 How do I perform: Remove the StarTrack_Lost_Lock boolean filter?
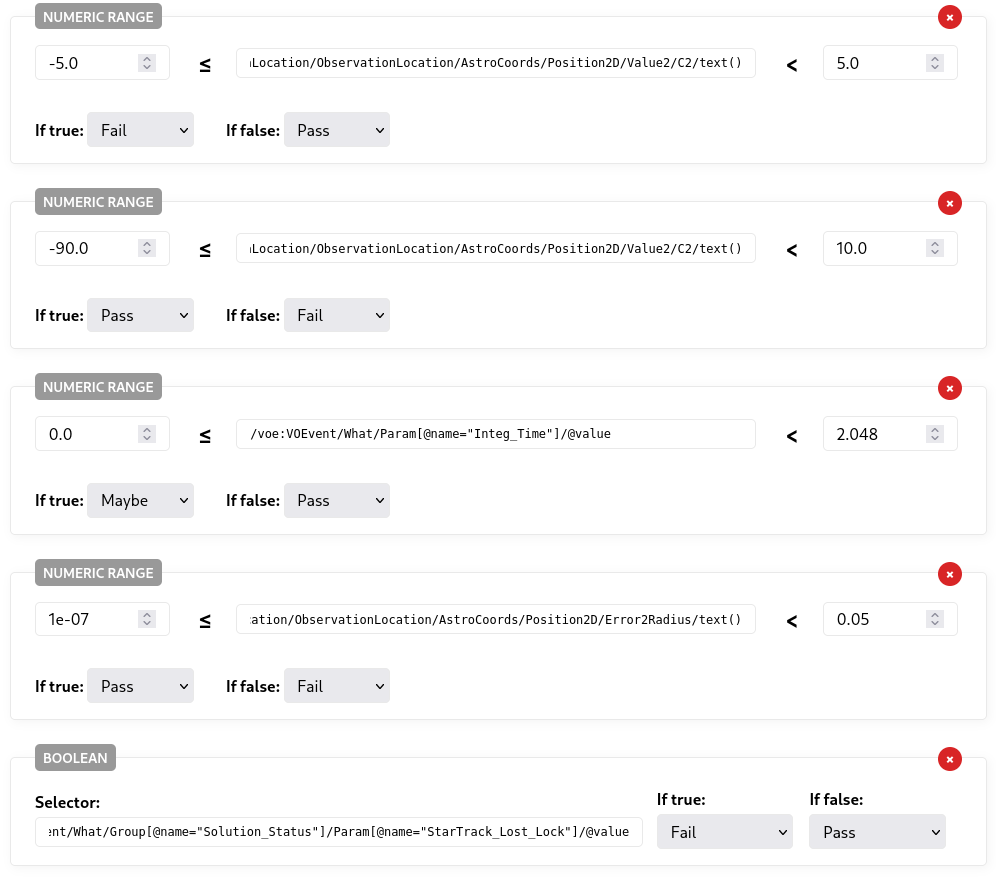949,759
